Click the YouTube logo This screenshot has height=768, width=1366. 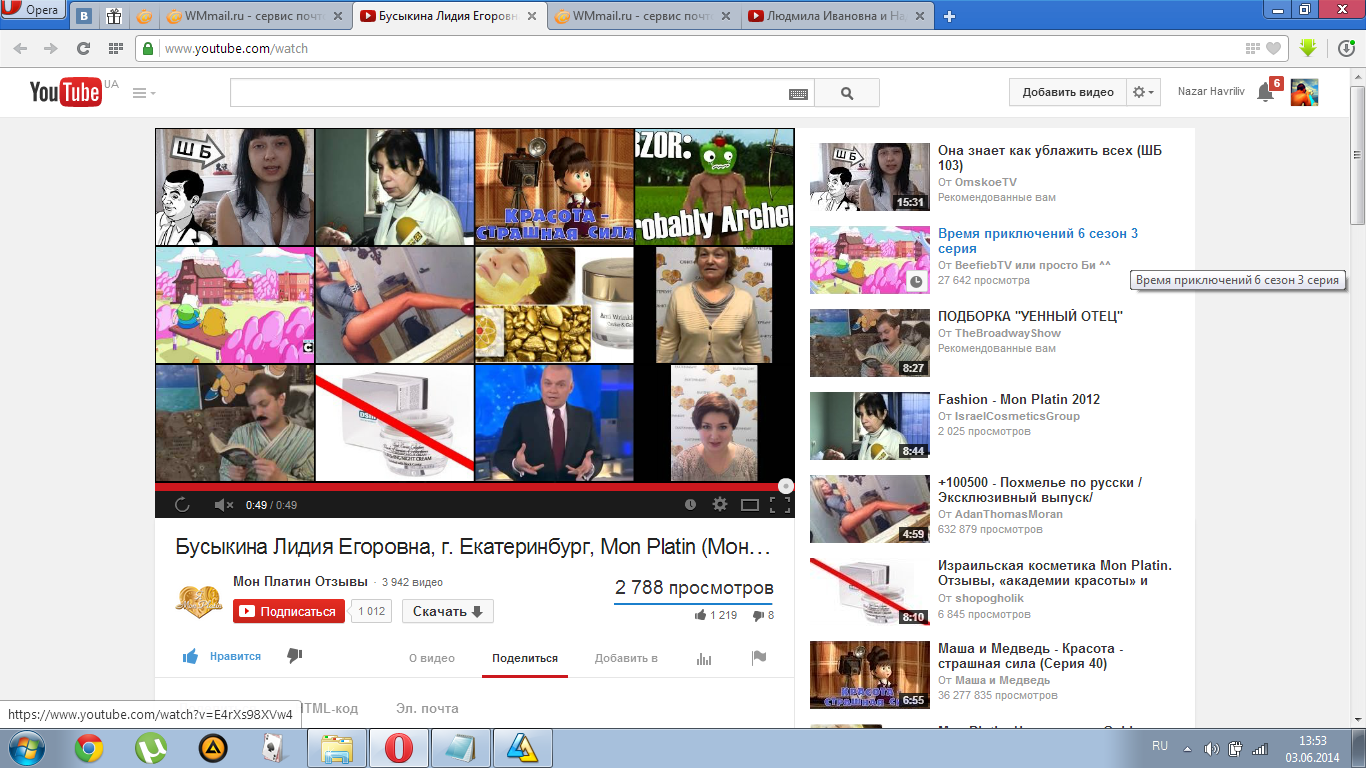(x=65, y=92)
